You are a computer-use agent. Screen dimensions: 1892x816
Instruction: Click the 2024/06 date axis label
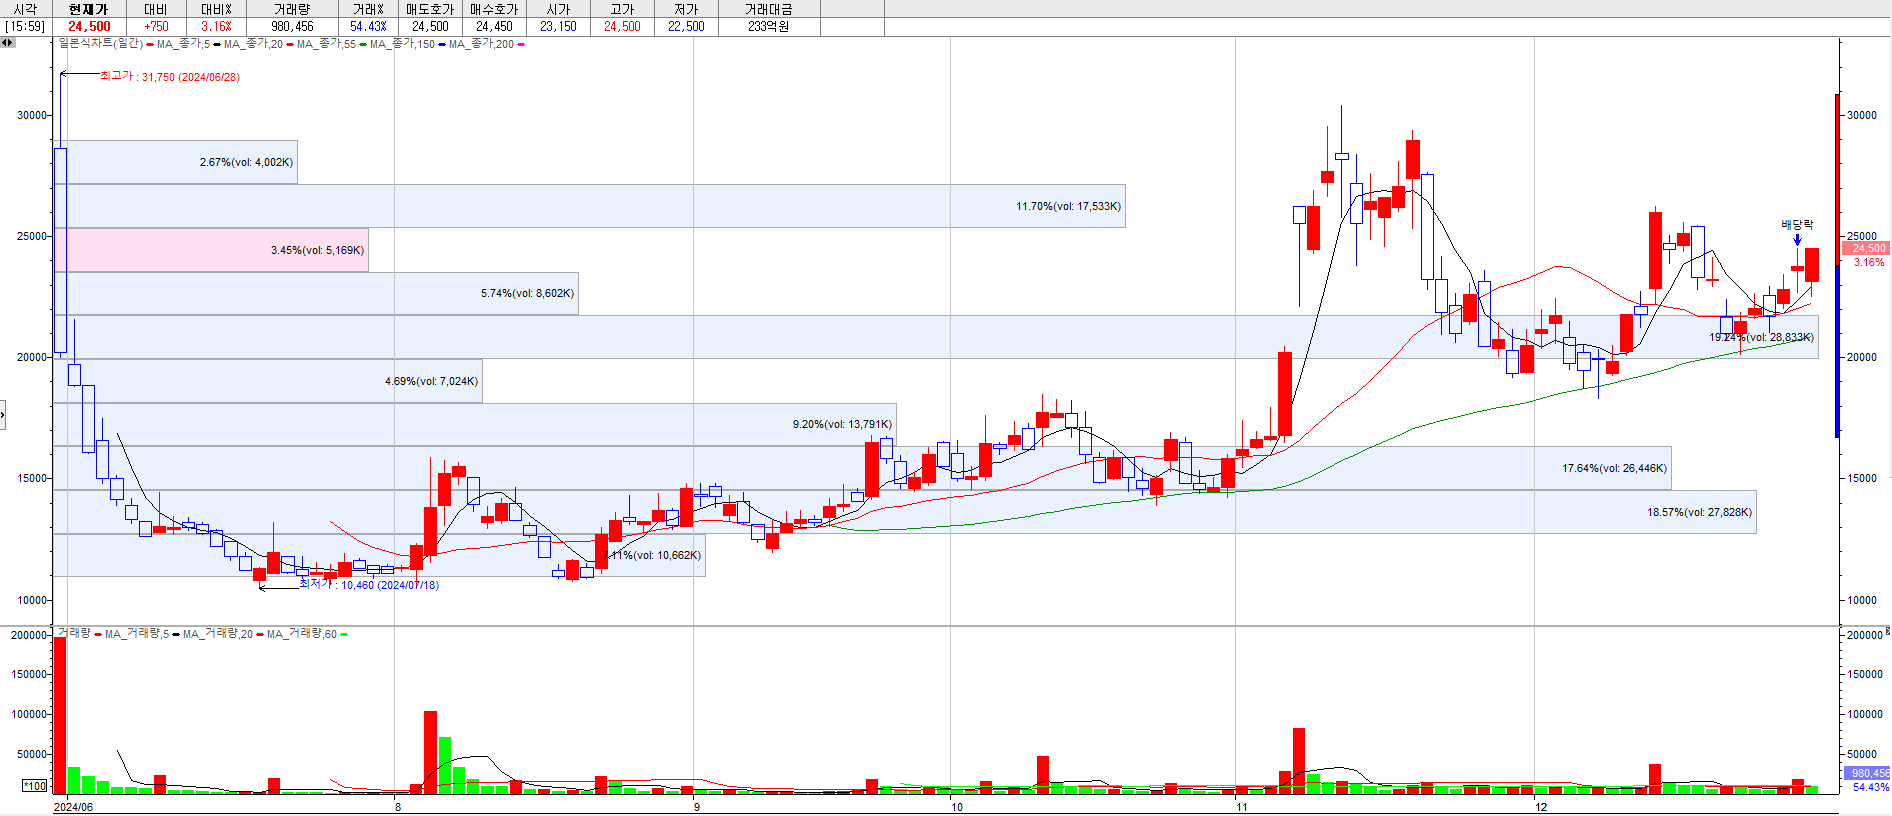73,807
